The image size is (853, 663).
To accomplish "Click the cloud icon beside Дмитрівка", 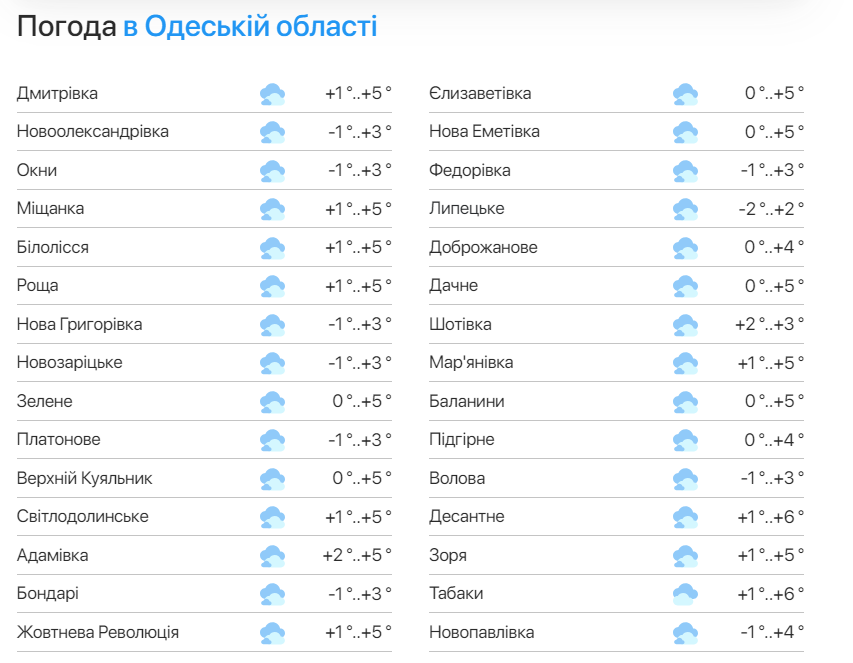I will [272, 94].
